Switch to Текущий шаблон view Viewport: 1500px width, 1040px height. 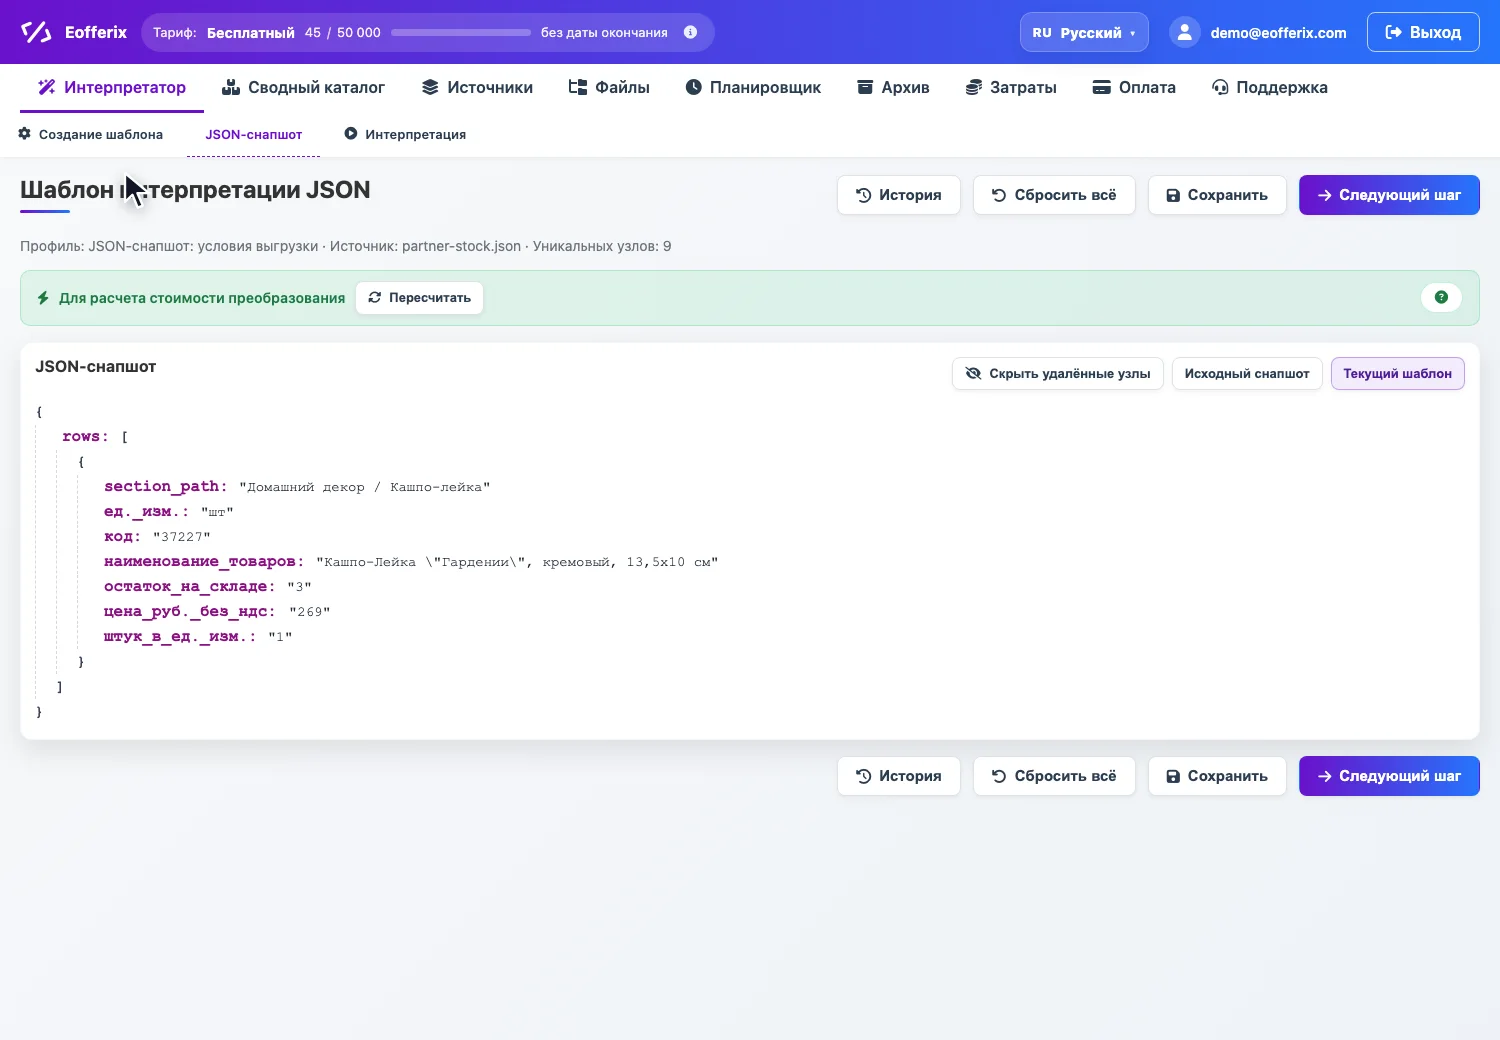(1397, 374)
